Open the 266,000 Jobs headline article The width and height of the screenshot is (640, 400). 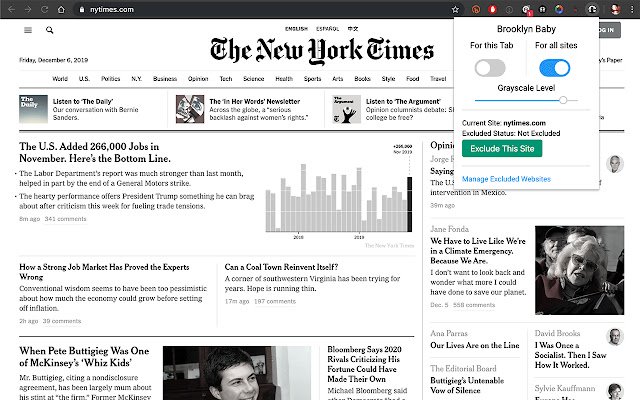(95, 152)
